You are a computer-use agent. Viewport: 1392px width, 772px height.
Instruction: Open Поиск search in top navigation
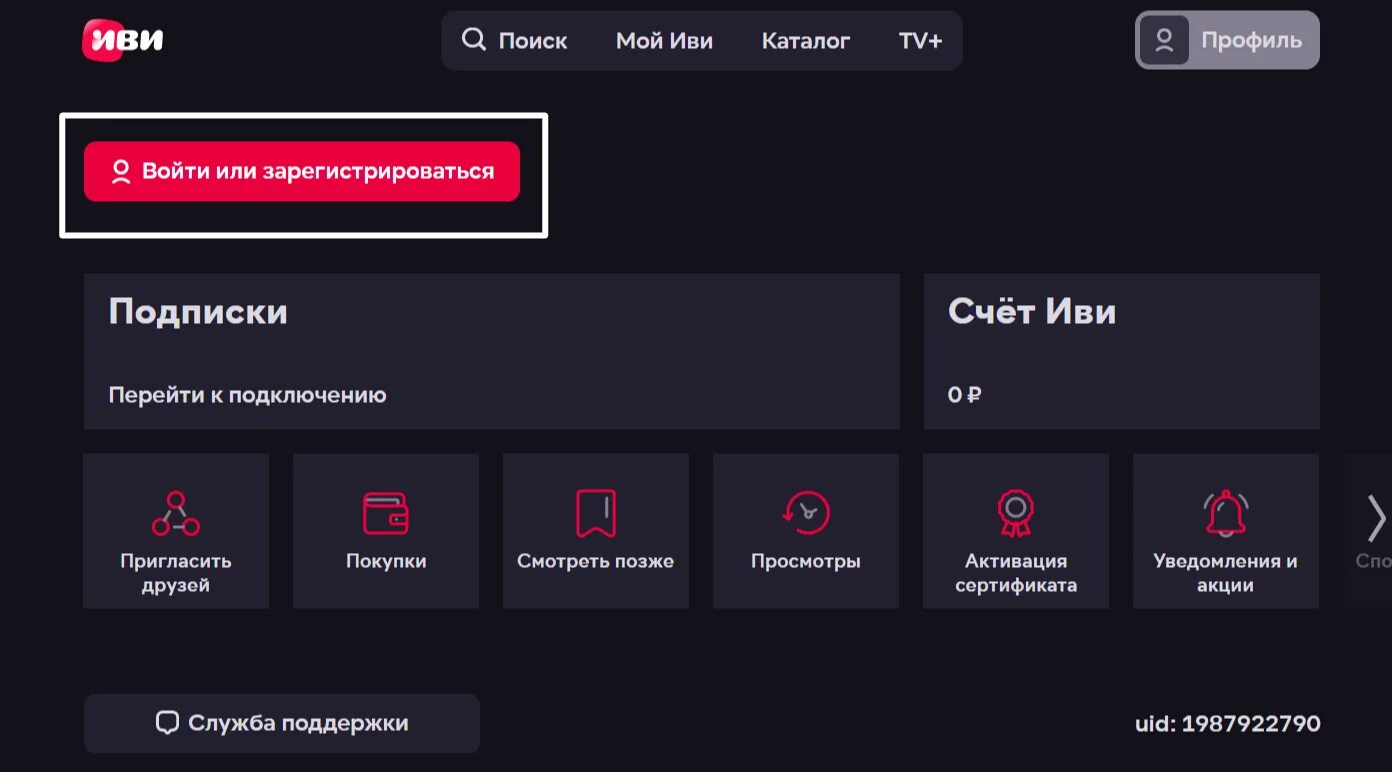(514, 41)
